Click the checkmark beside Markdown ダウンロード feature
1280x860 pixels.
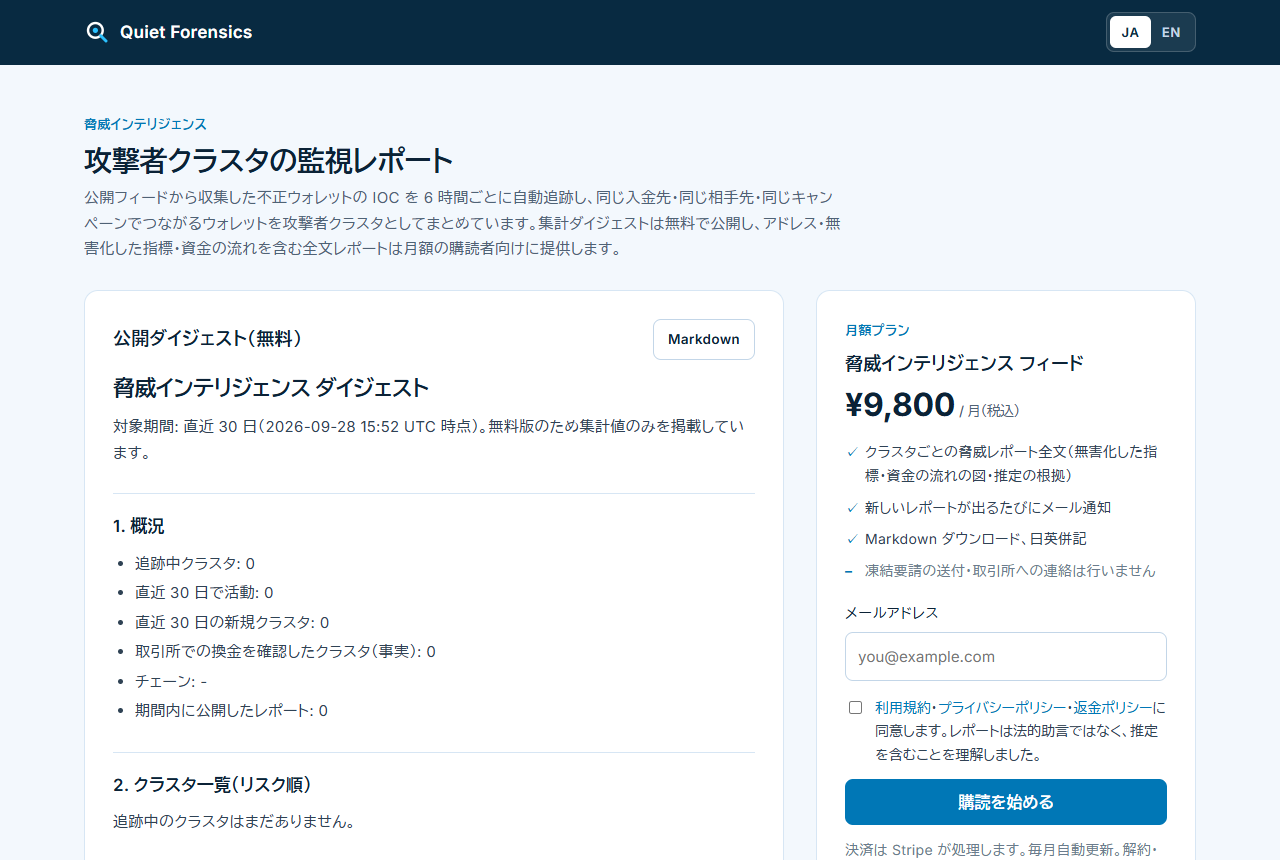coord(852,539)
